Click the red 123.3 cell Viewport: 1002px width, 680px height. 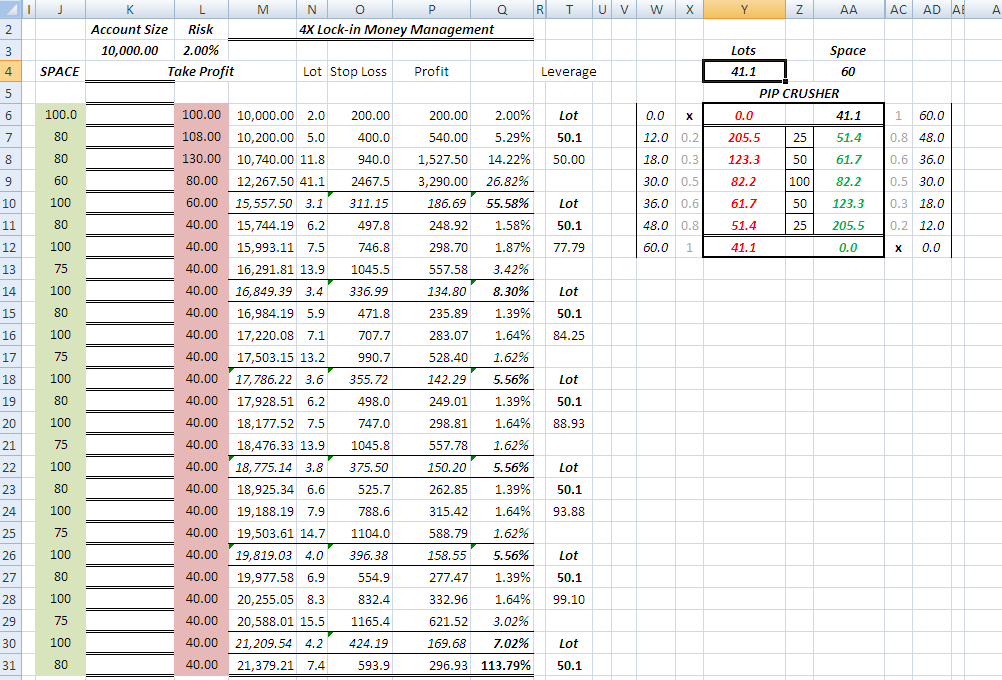[744, 159]
